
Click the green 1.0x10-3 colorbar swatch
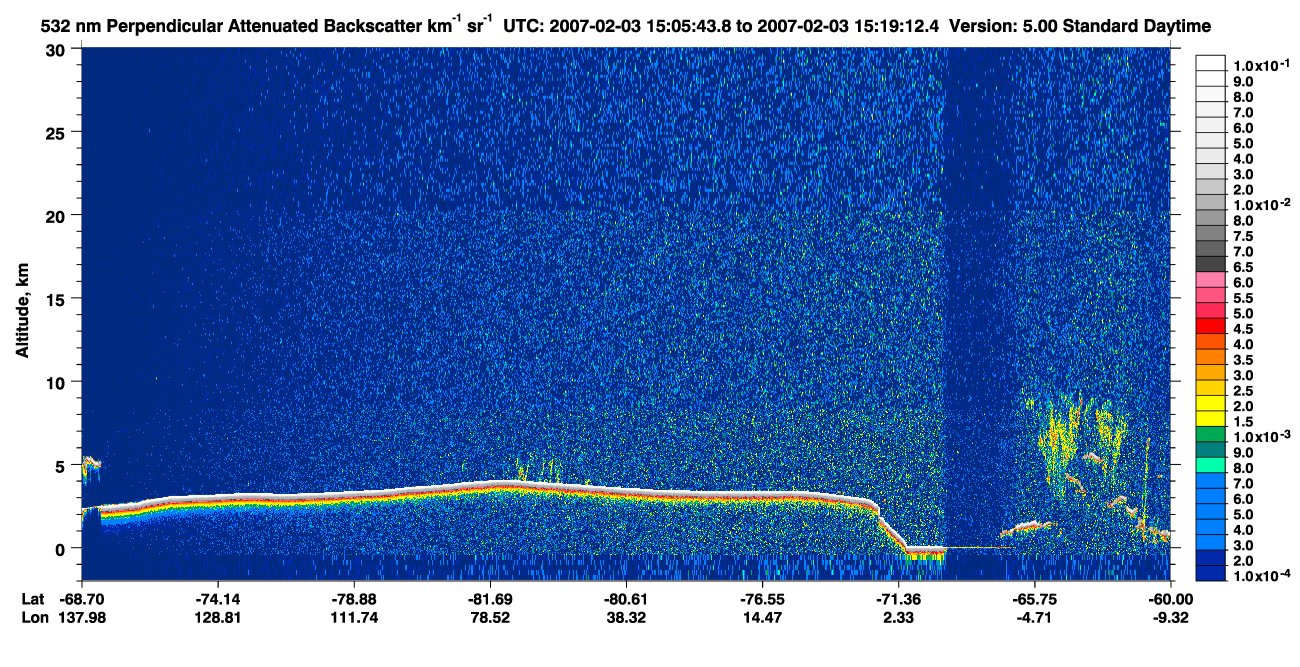[x=1210, y=437]
